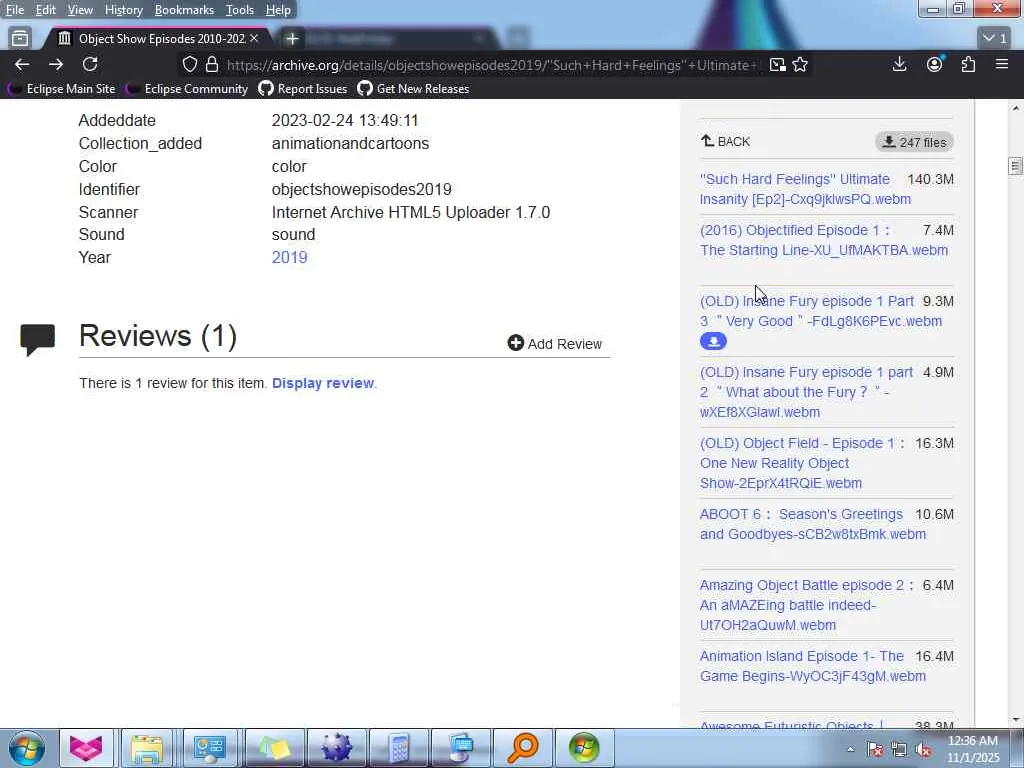Open ABOOT 6 Season's Greetings file

(812, 524)
